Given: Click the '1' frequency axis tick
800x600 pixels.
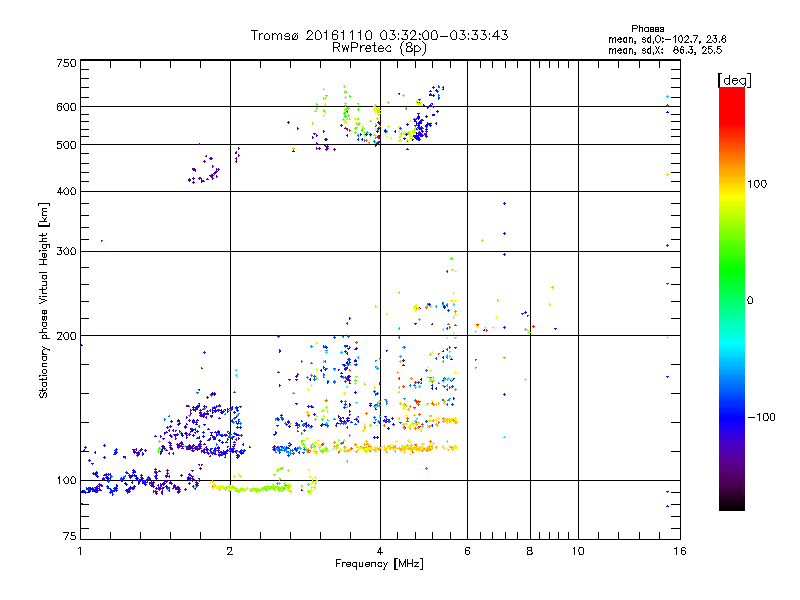Looking at the screenshot, I should pos(80,551).
